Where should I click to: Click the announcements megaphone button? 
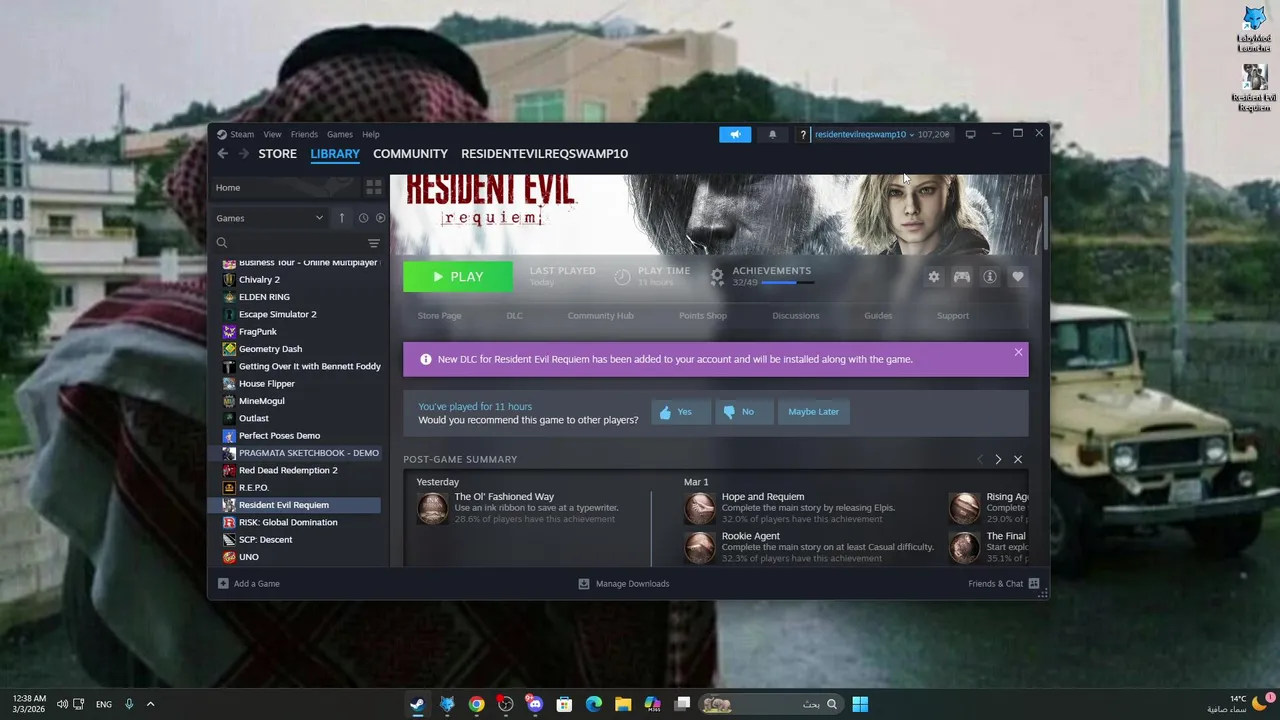pos(735,134)
